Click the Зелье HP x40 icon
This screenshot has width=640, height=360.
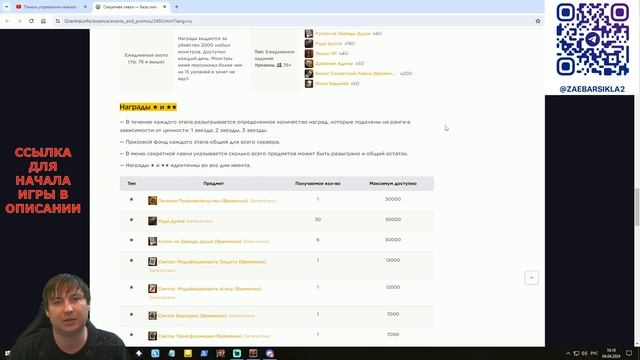pos(309,53)
